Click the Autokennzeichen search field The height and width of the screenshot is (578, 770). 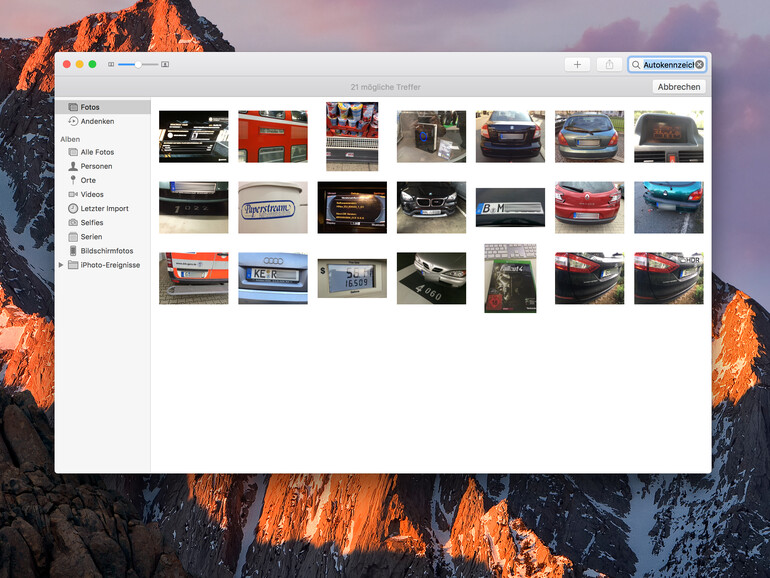pyautogui.click(x=667, y=64)
